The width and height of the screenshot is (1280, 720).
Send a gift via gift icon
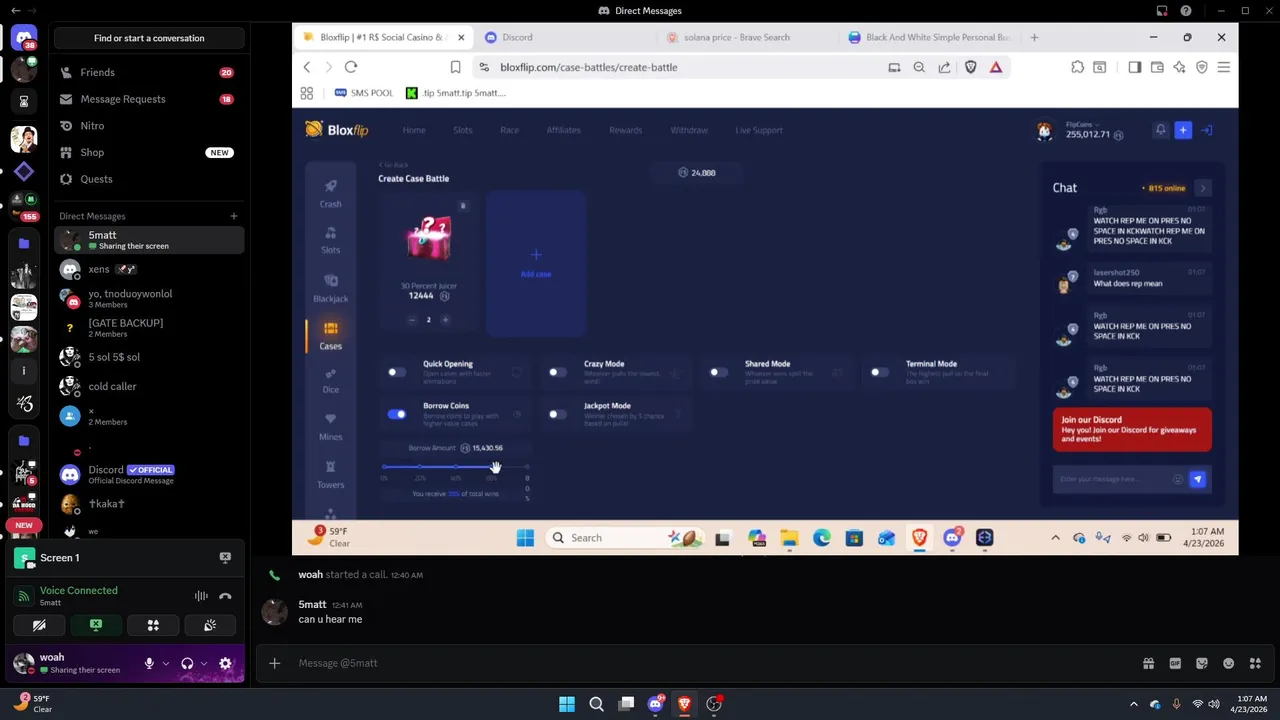pyautogui.click(x=1149, y=663)
